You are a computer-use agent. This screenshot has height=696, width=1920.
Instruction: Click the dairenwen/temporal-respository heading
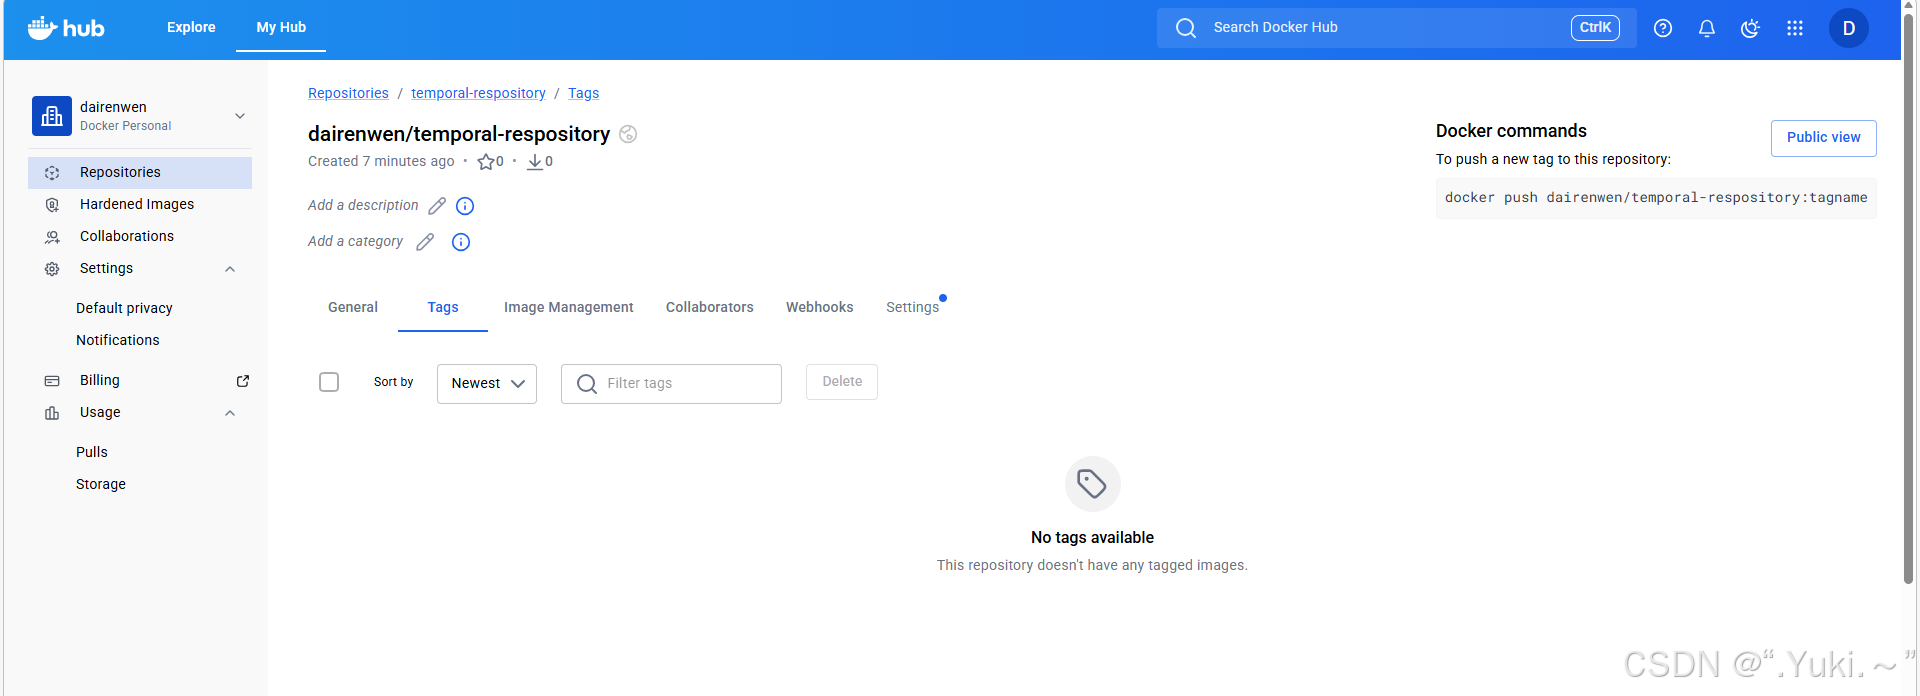pos(459,134)
